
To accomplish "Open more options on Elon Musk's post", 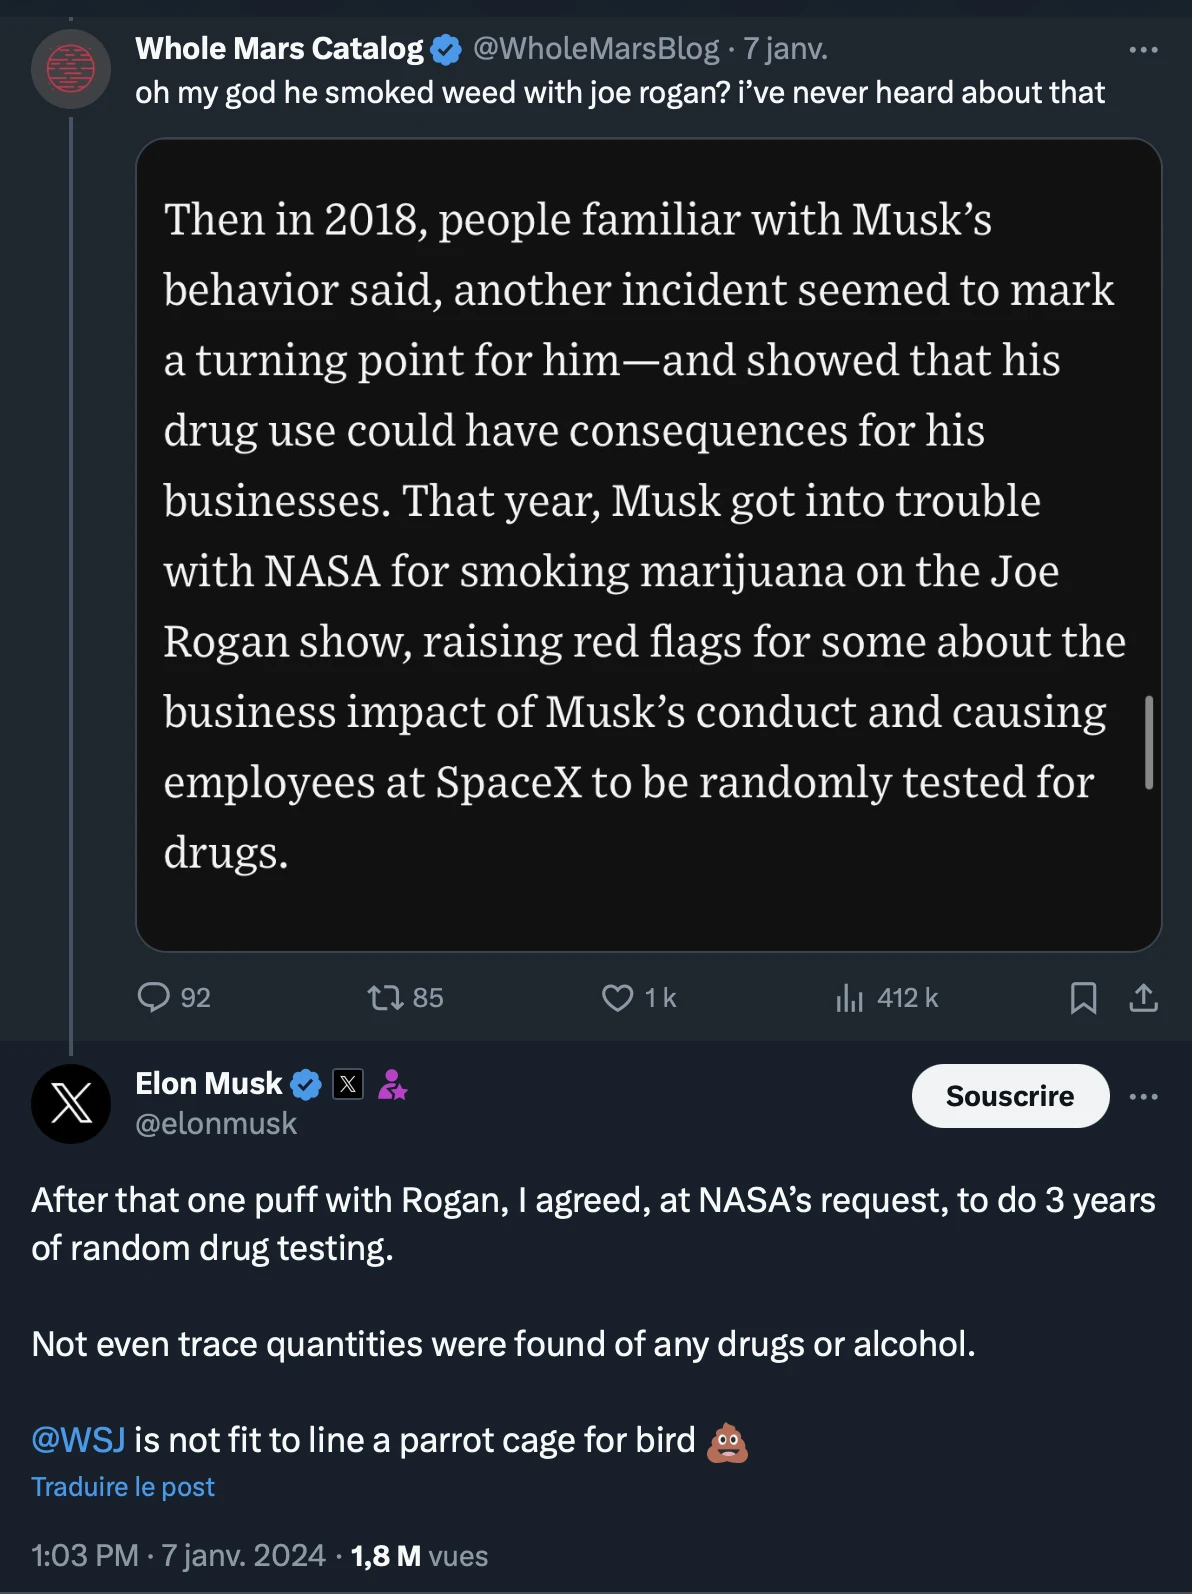I will (1143, 1096).
